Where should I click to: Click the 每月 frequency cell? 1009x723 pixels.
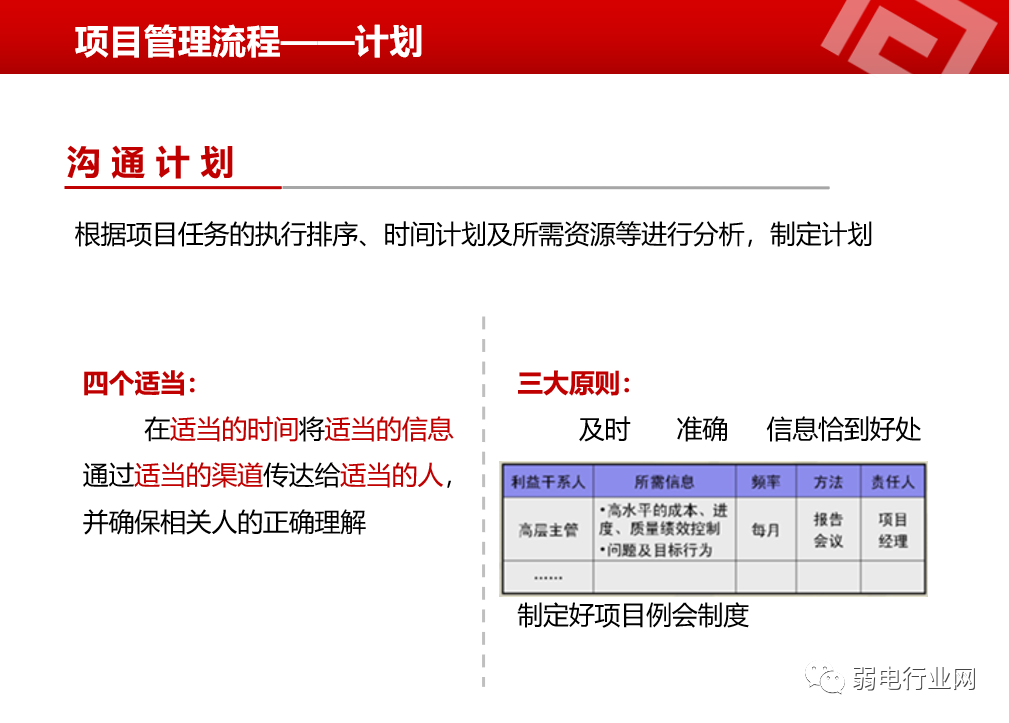tap(766, 528)
